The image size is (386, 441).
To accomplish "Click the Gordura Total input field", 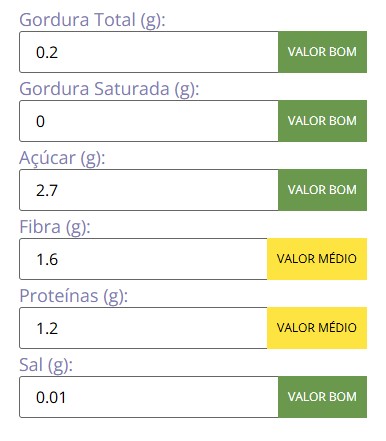I will tap(149, 52).
